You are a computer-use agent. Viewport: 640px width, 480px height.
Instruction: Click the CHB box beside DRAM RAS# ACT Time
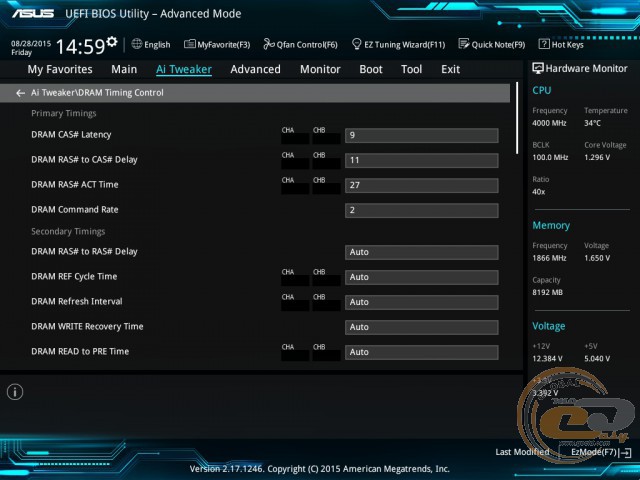tap(327, 189)
